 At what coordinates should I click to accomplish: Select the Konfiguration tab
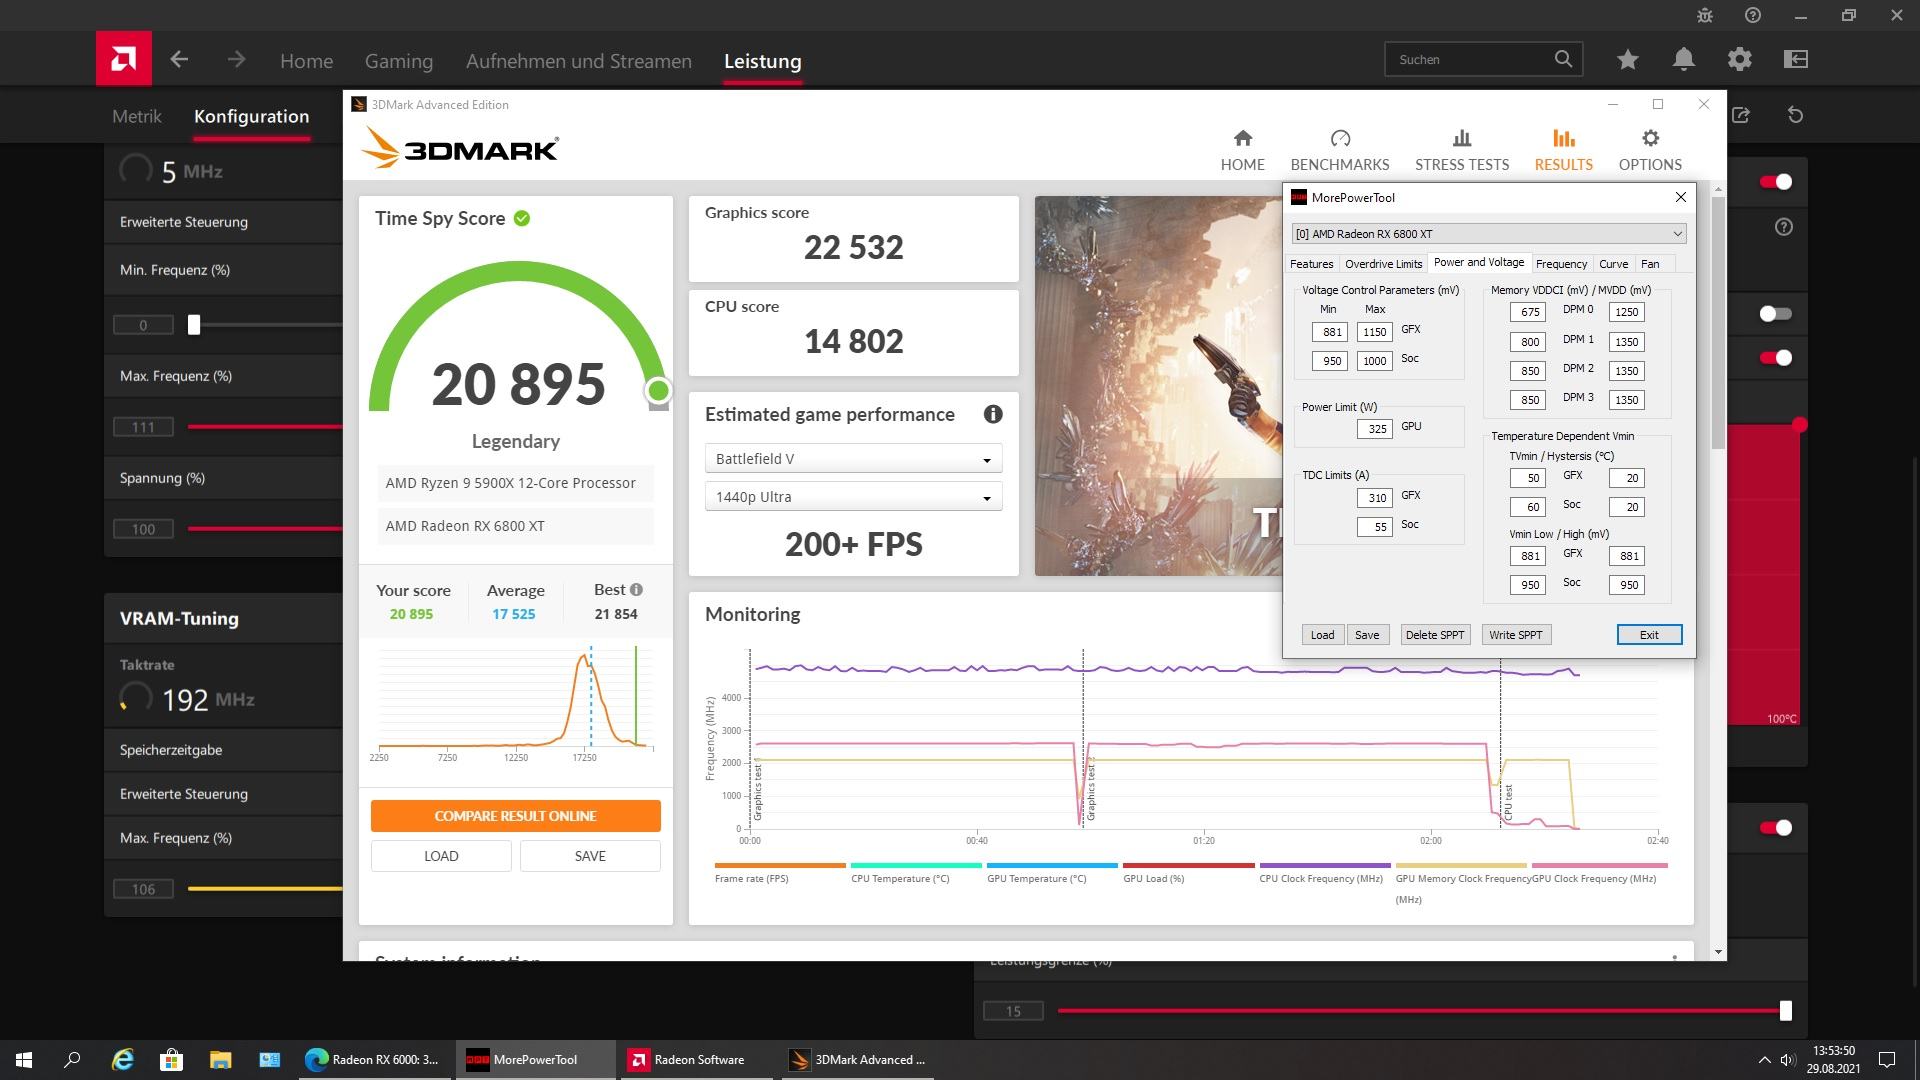pyautogui.click(x=251, y=116)
